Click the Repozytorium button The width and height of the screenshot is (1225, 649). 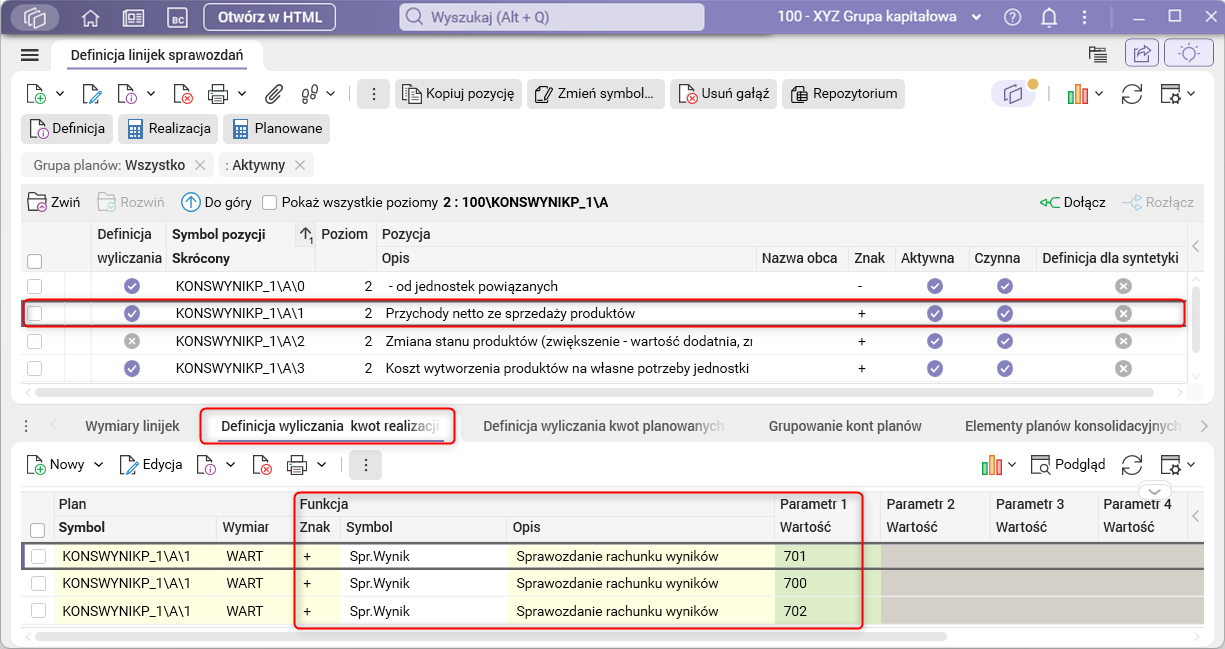click(x=843, y=94)
